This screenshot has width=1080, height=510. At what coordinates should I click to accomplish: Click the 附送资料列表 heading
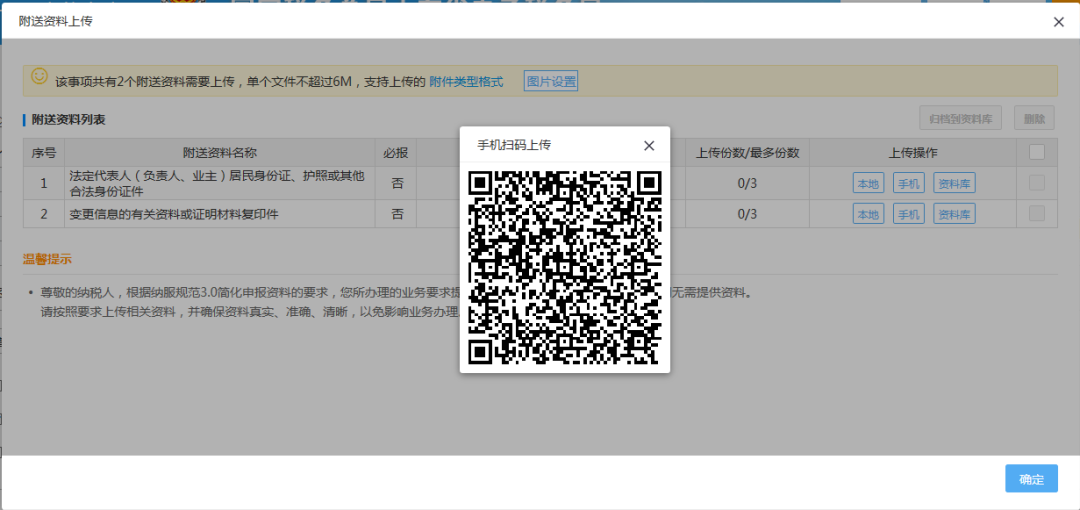pyautogui.click(x=68, y=120)
